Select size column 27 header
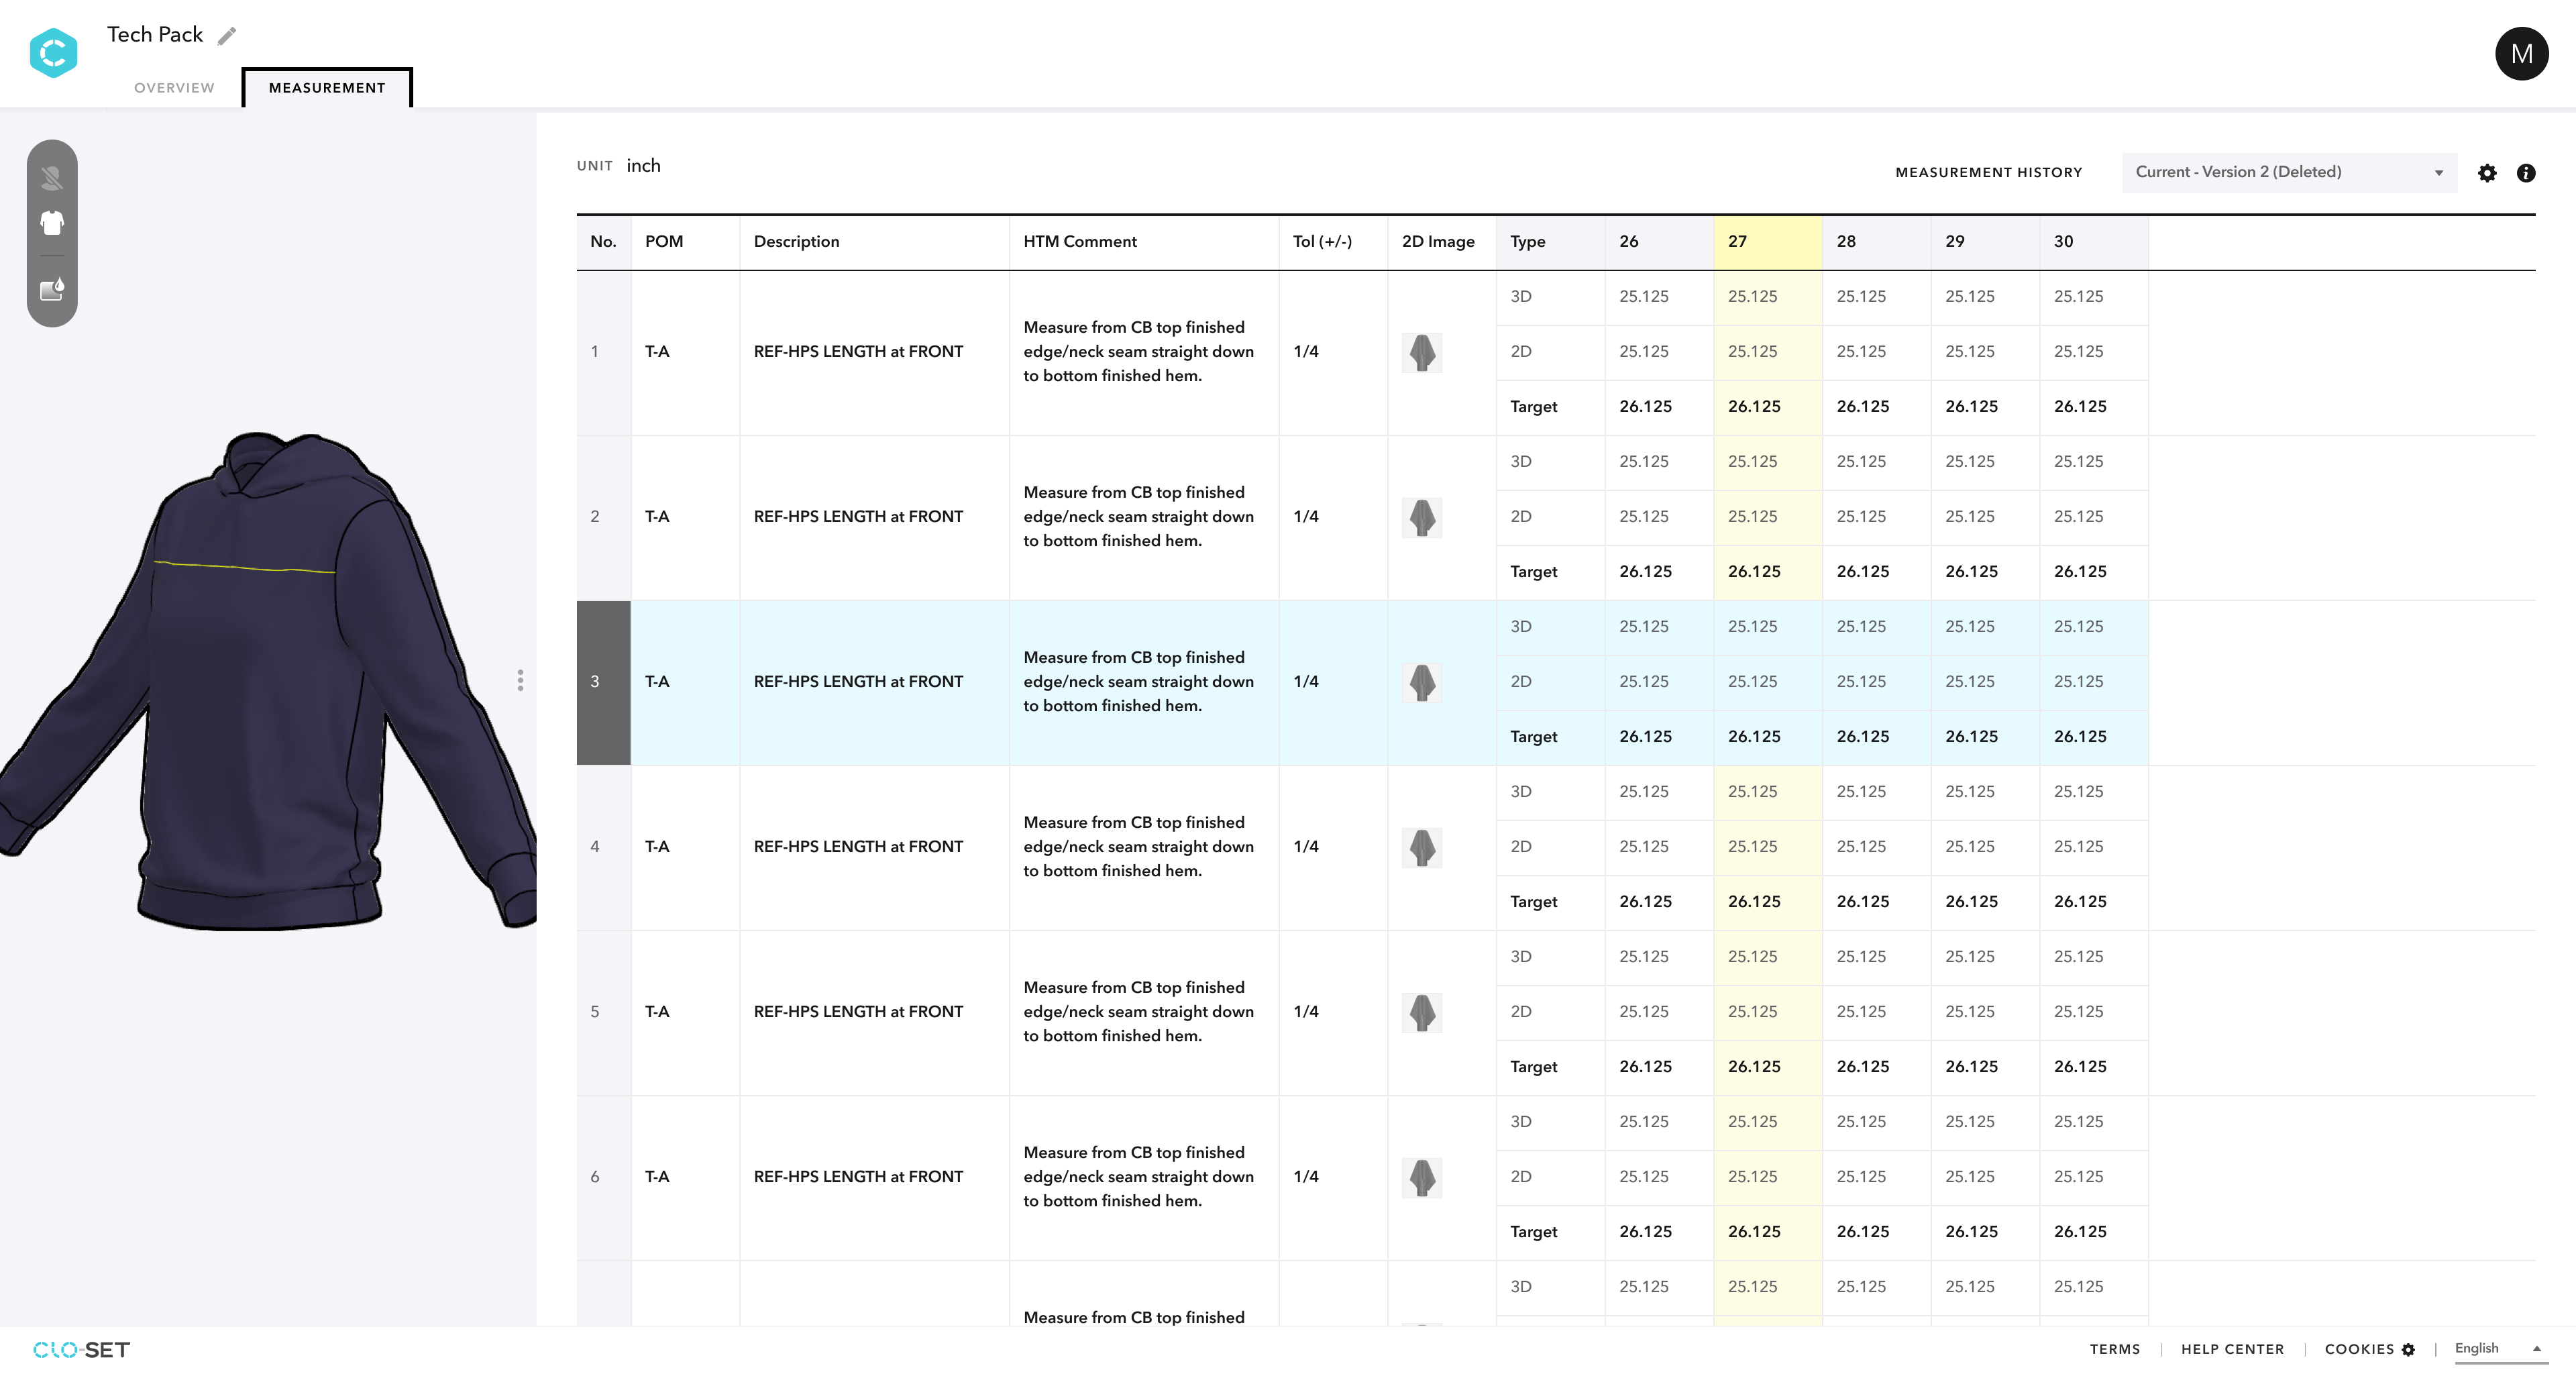Viewport: 2576px width, 1374px height. pos(1768,242)
